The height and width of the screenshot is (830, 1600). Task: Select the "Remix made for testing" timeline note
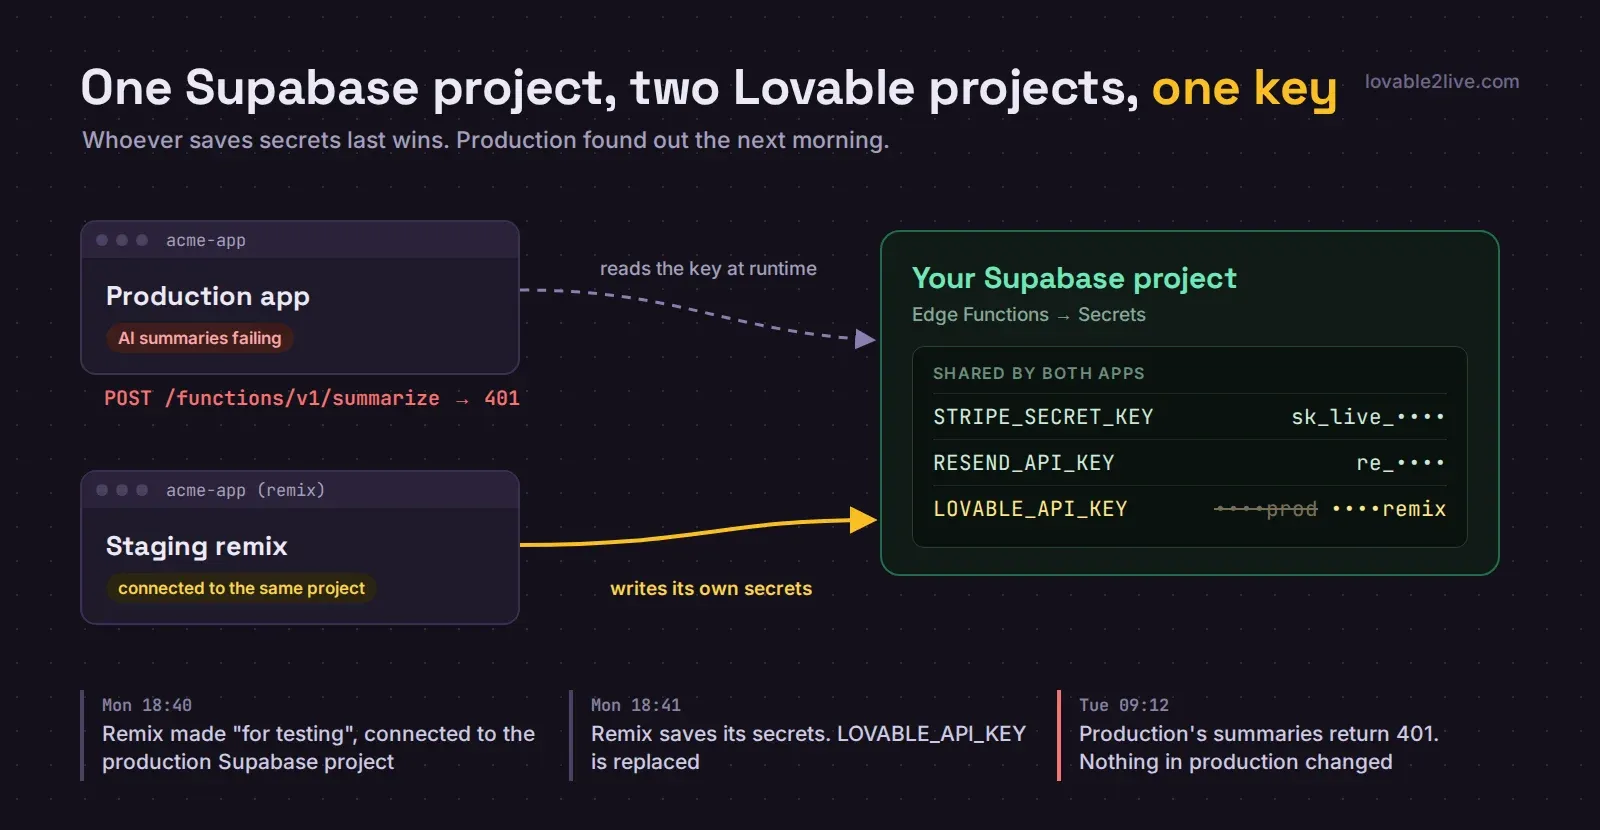point(318,748)
